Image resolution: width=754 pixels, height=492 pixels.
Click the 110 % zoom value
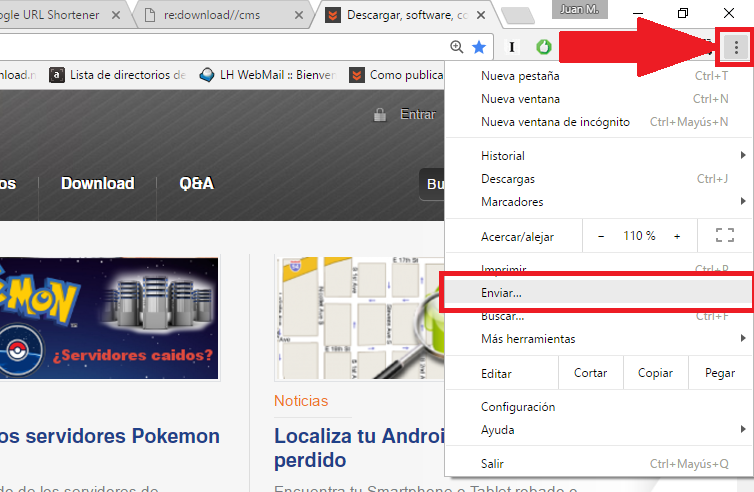tap(639, 236)
